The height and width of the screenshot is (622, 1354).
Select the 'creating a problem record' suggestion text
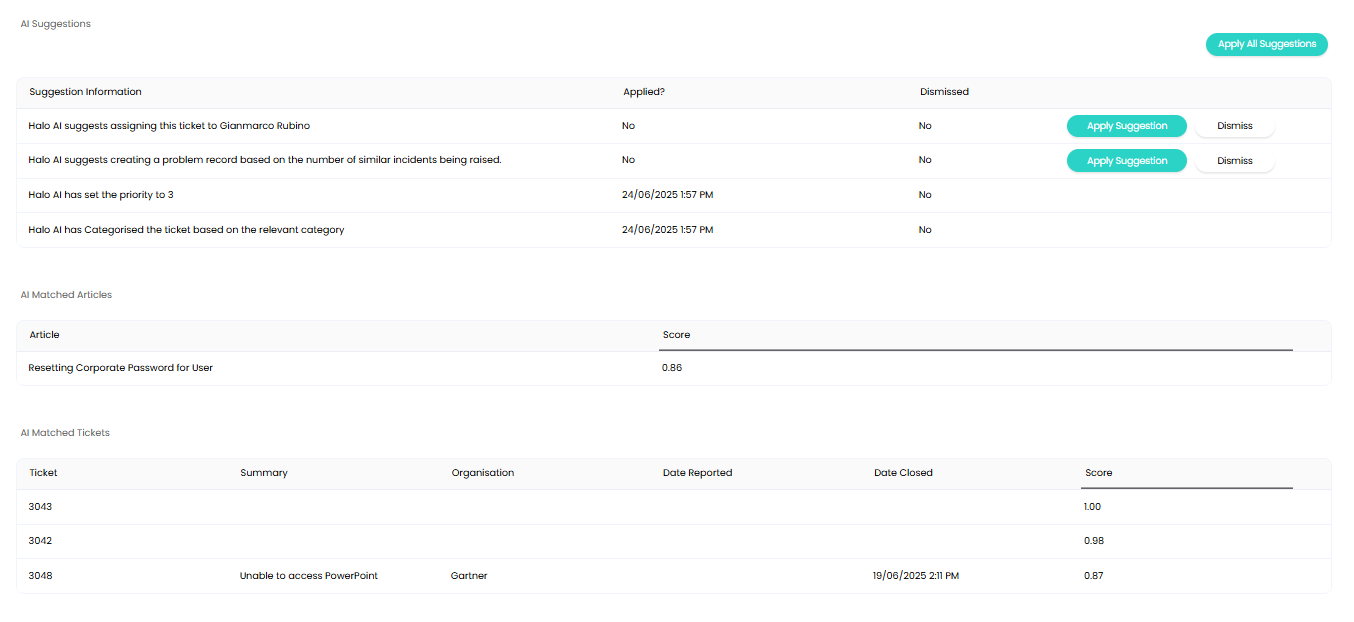tap(265, 160)
